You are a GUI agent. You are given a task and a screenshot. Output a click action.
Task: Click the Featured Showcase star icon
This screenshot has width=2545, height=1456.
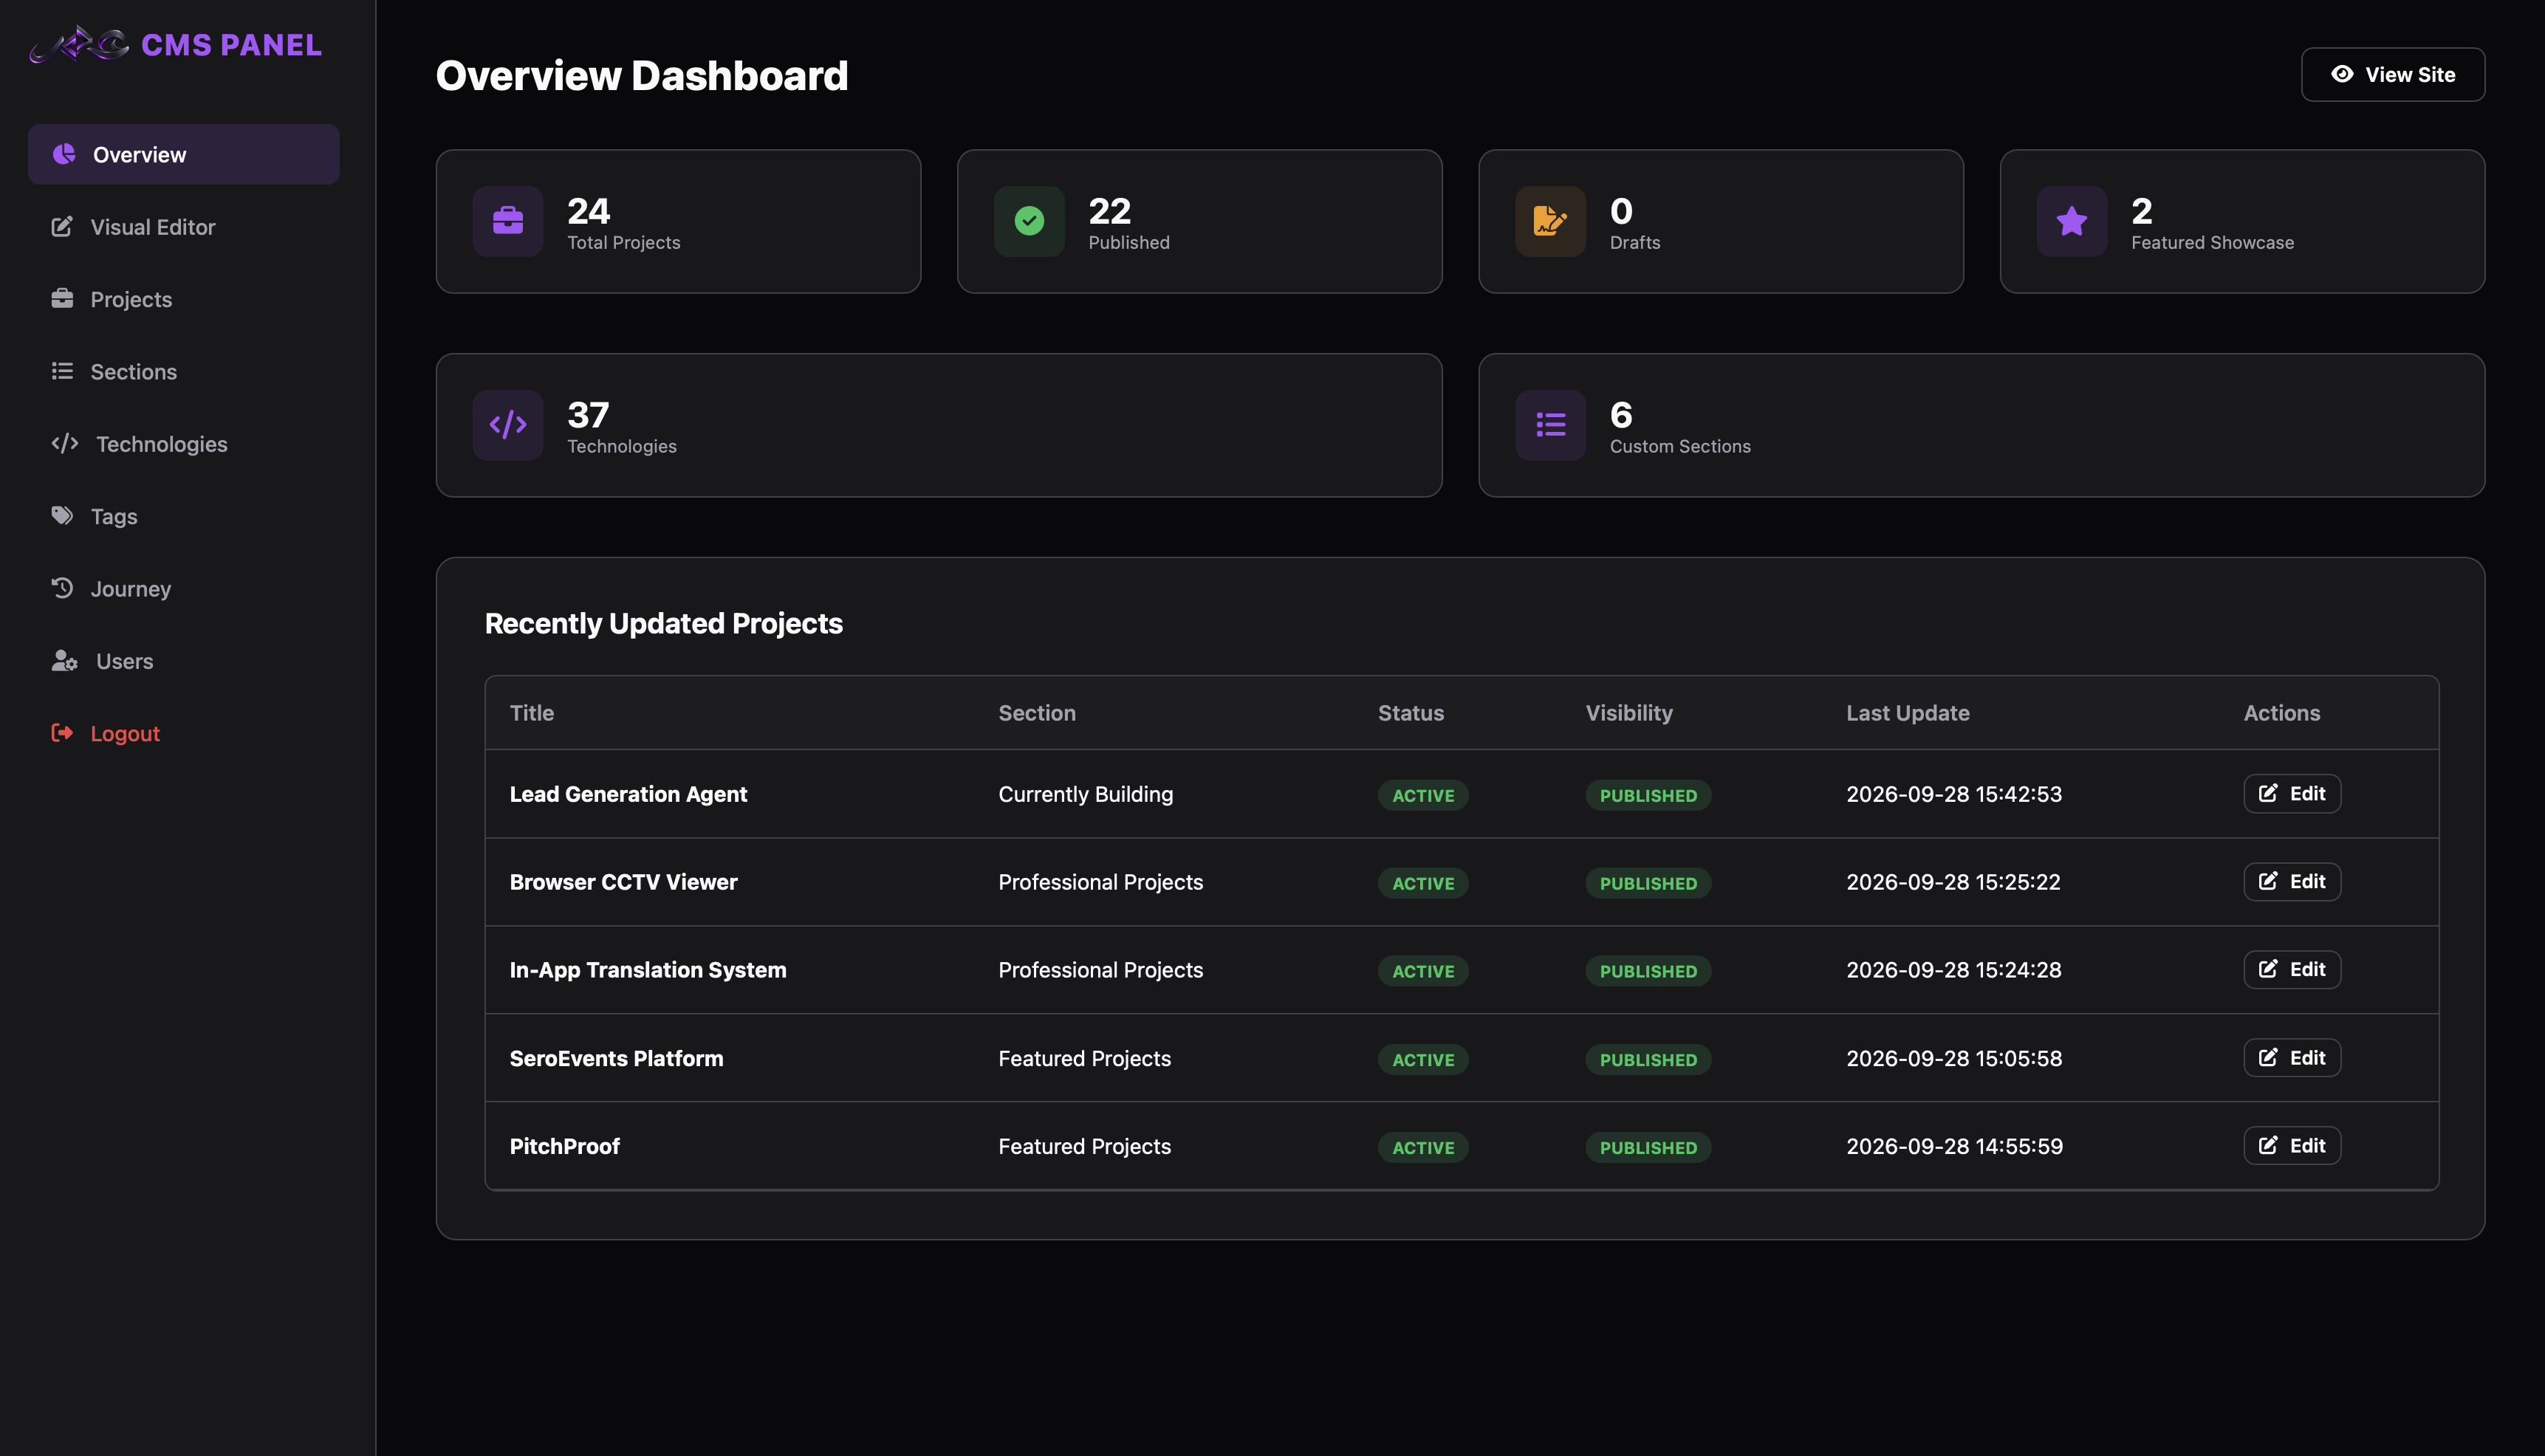pyautogui.click(x=2072, y=221)
